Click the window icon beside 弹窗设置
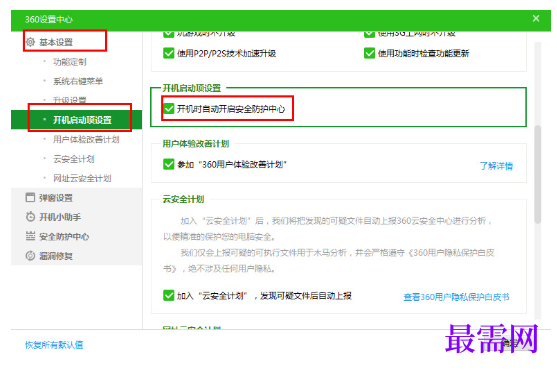Viewport: 557px width, 370px height. coord(31,197)
